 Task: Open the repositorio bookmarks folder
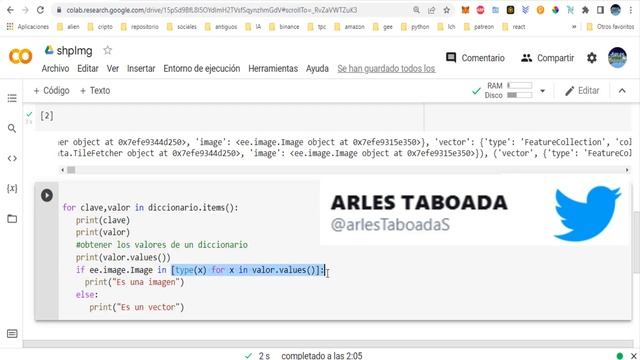pyautogui.click(x=139, y=27)
